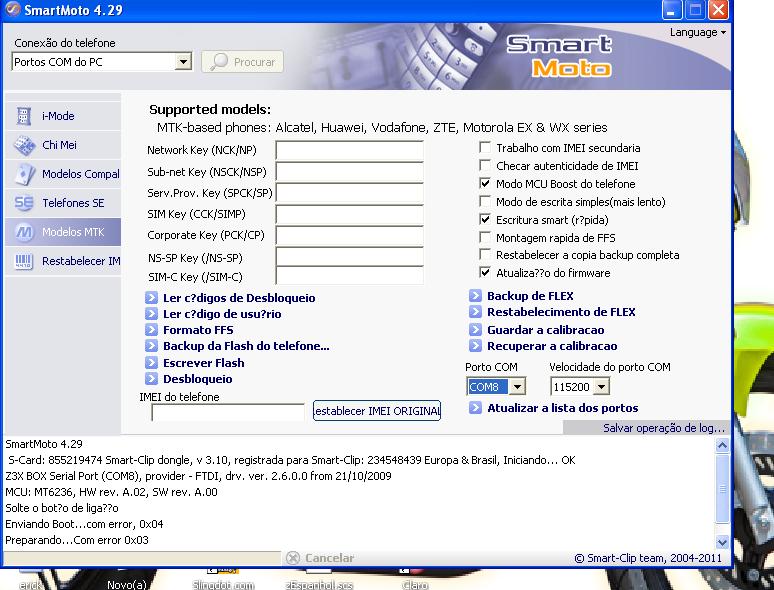Enable Modo de escrita simples checkbox
Viewport: 774px width, 590px height.
point(485,201)
